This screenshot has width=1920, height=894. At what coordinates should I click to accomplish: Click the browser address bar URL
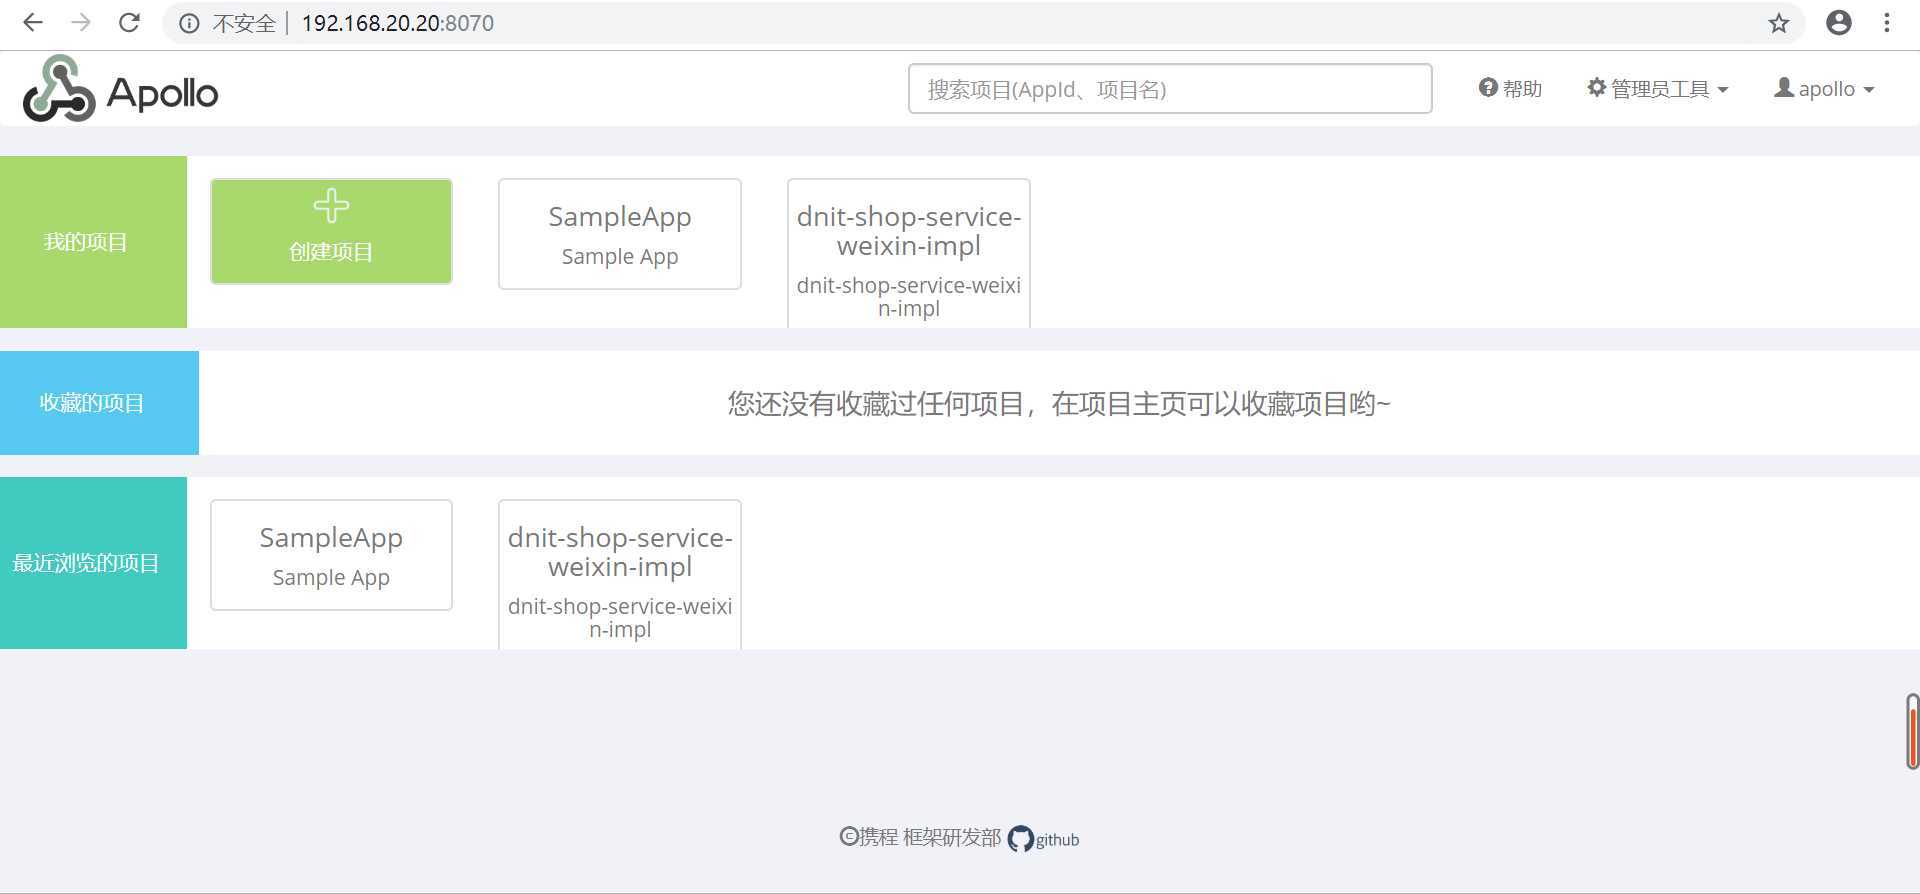pyautogui.click(x=397, y=23)
